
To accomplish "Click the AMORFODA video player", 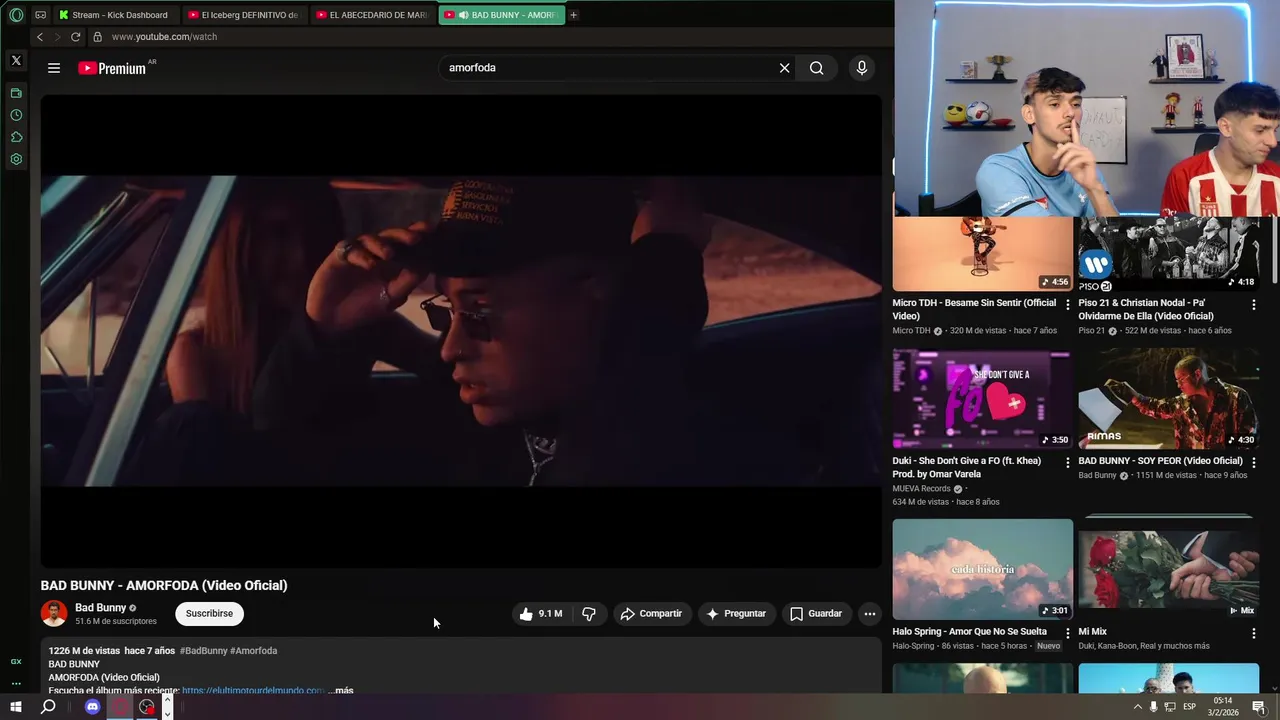I will click(461, 331).
